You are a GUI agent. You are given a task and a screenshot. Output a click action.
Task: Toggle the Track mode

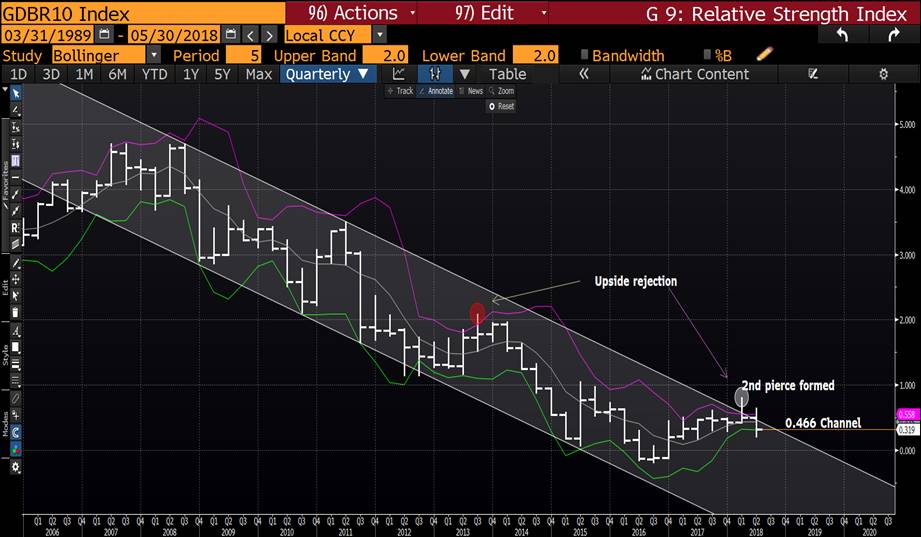pos(401,91)
